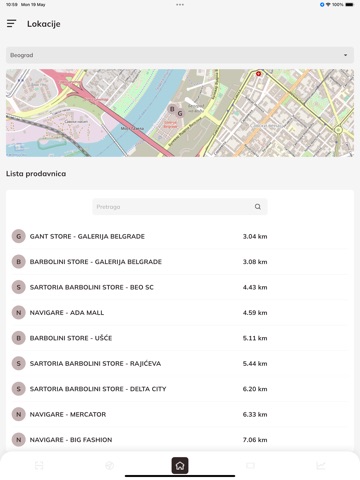Click N avatar for Navigare Ada Mall
360x480 pixels.
tap(19, 313)
